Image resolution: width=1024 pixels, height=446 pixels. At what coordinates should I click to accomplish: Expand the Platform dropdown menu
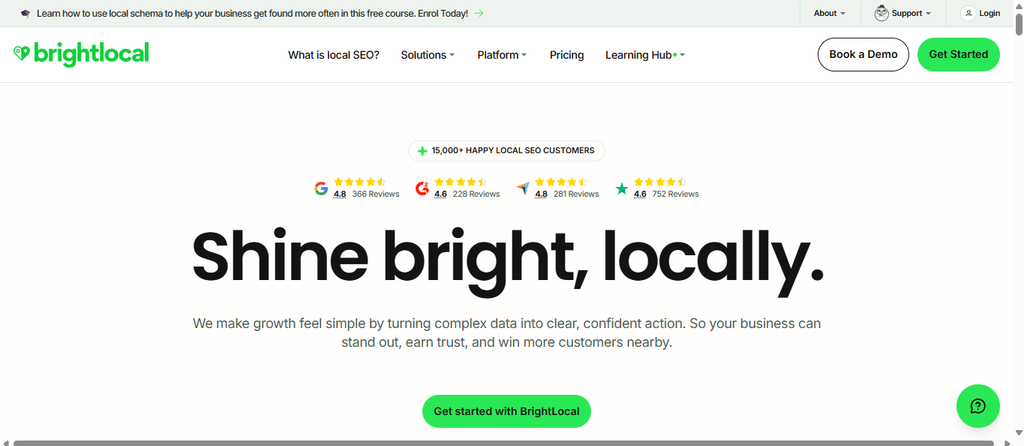[502, 55]
